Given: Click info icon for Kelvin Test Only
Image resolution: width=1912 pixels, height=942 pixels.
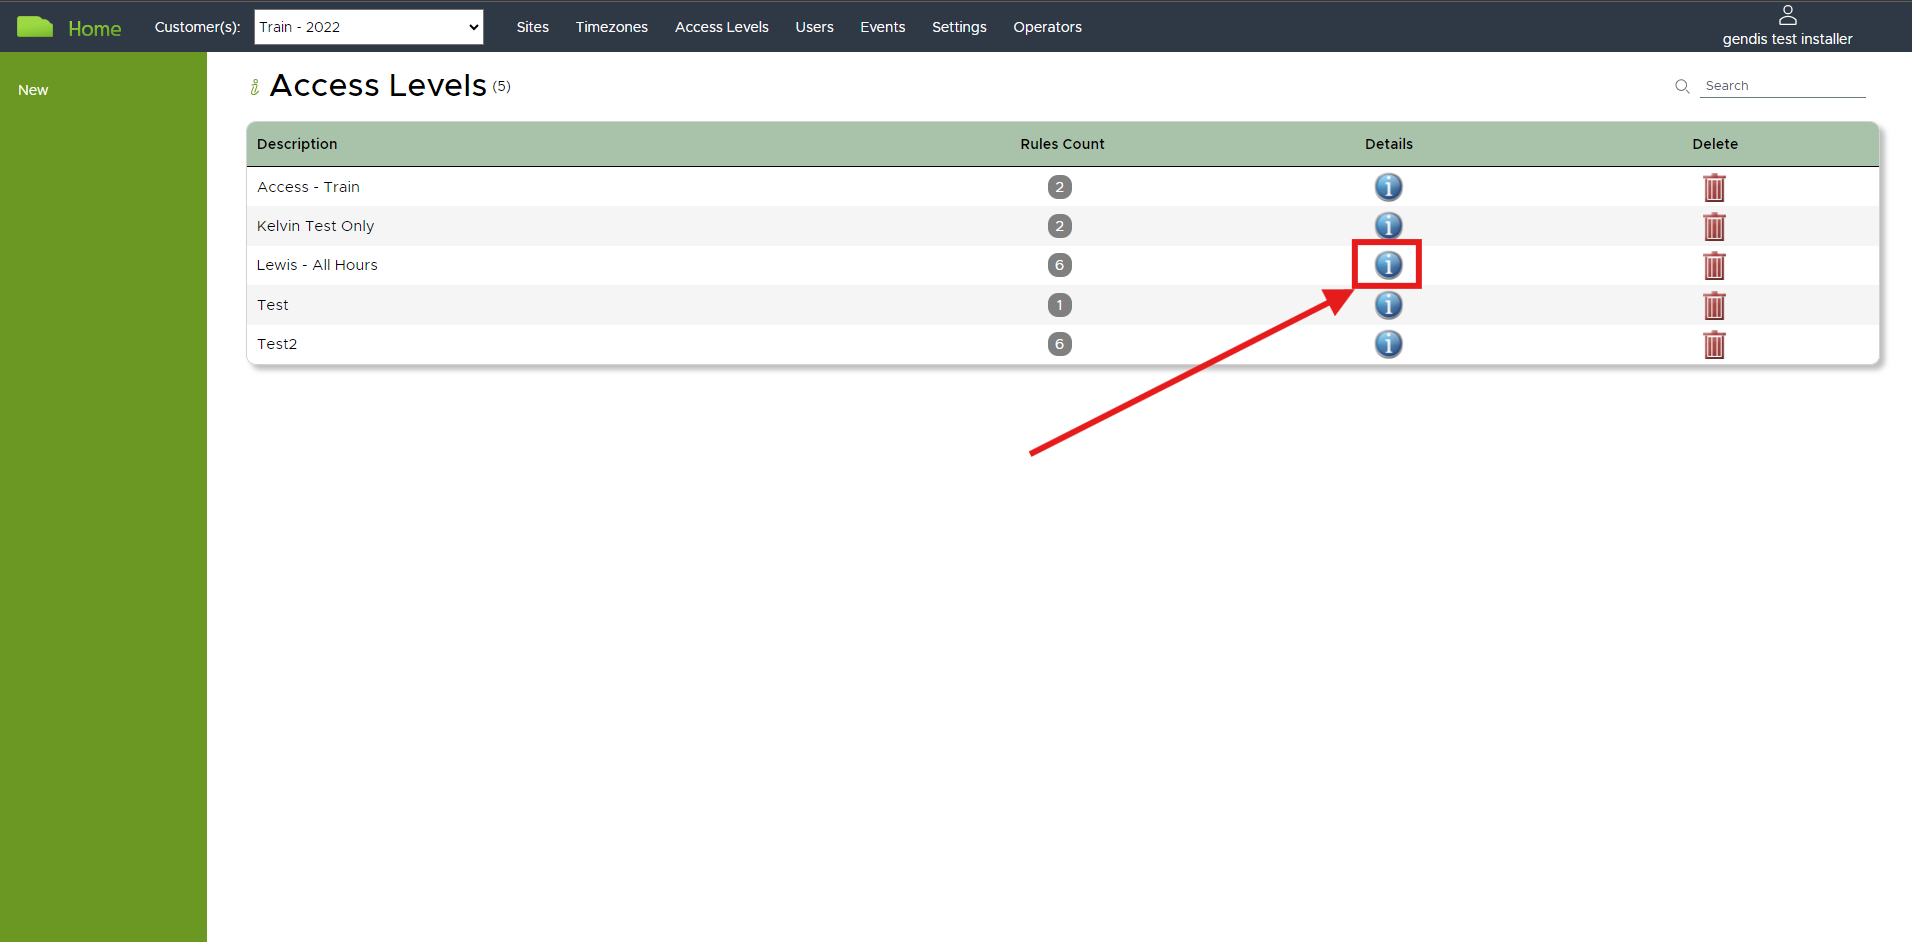Looking at the screenshot, I should 1388,225.
